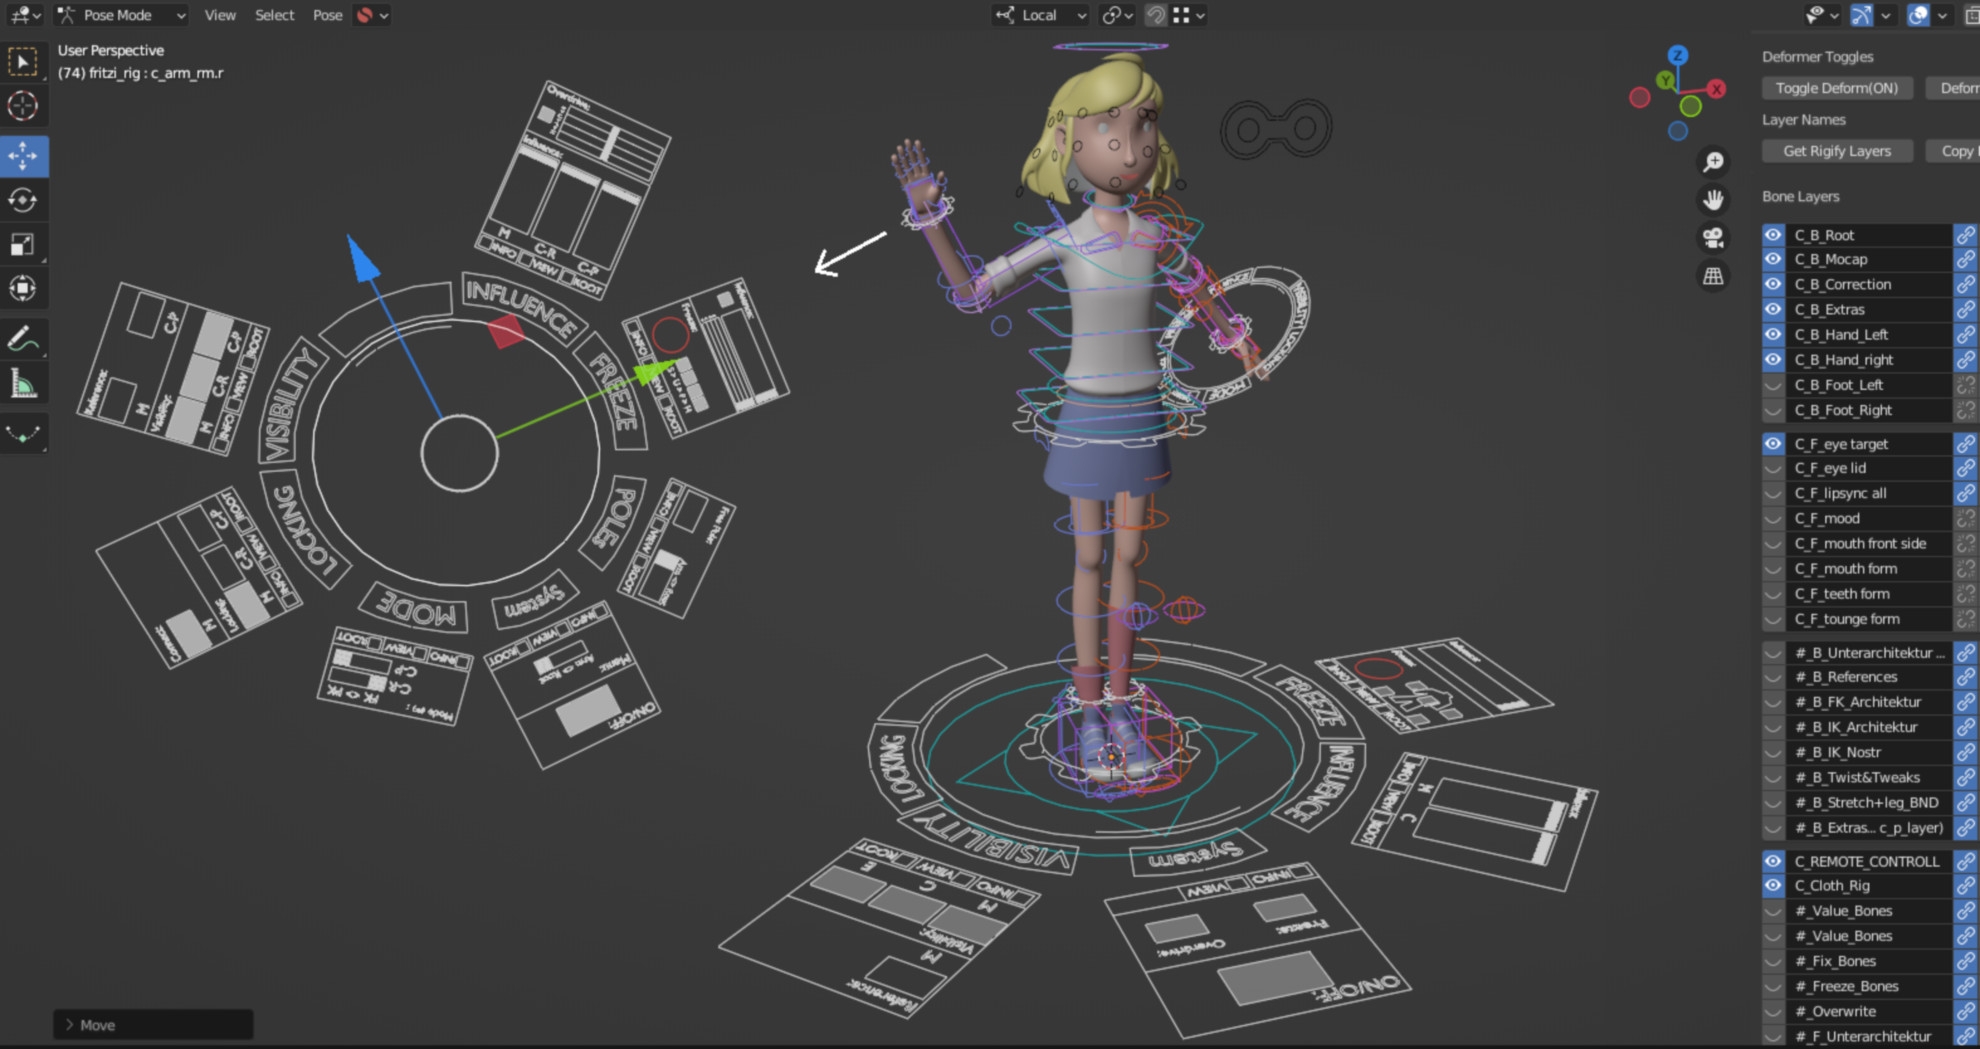Switch orthographic/perspective grid icon

[1713, 277]
